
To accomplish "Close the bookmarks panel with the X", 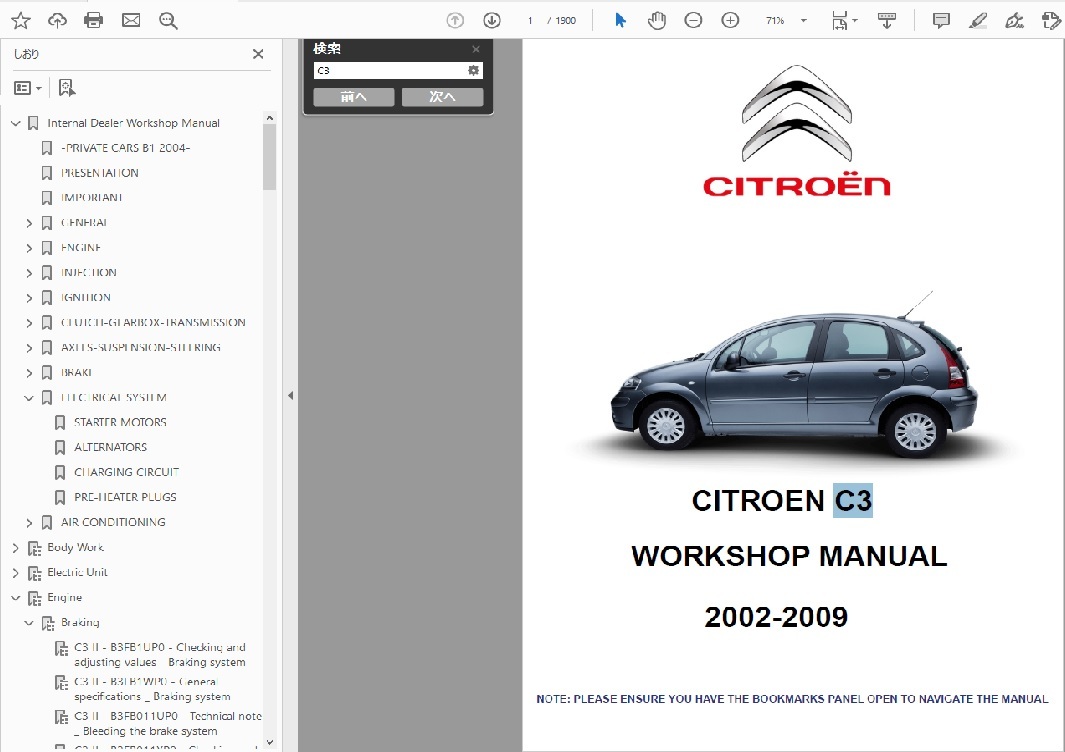I will 258,54.
